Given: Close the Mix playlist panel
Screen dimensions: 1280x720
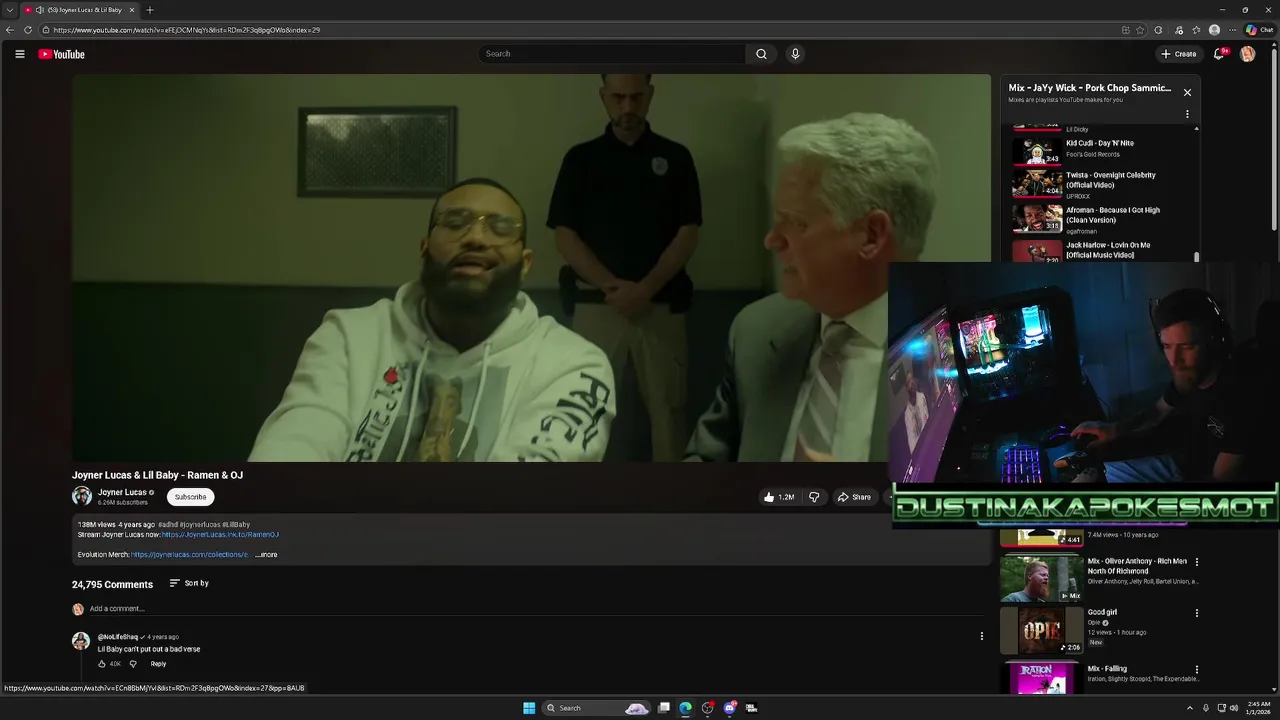Looking at the screenshot, I should pyautogui.click(x=1187, y=93).
